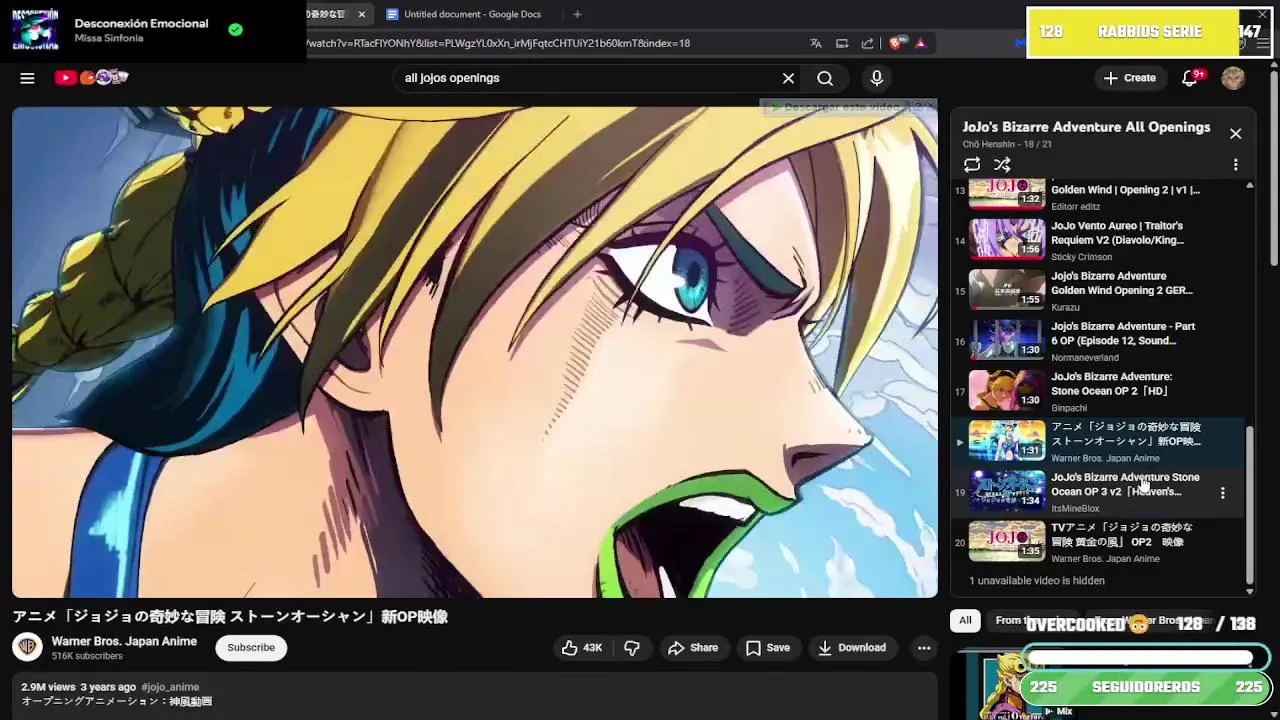
Task: Open the Brave Rewards triangle icon
Action: [920, 43]
